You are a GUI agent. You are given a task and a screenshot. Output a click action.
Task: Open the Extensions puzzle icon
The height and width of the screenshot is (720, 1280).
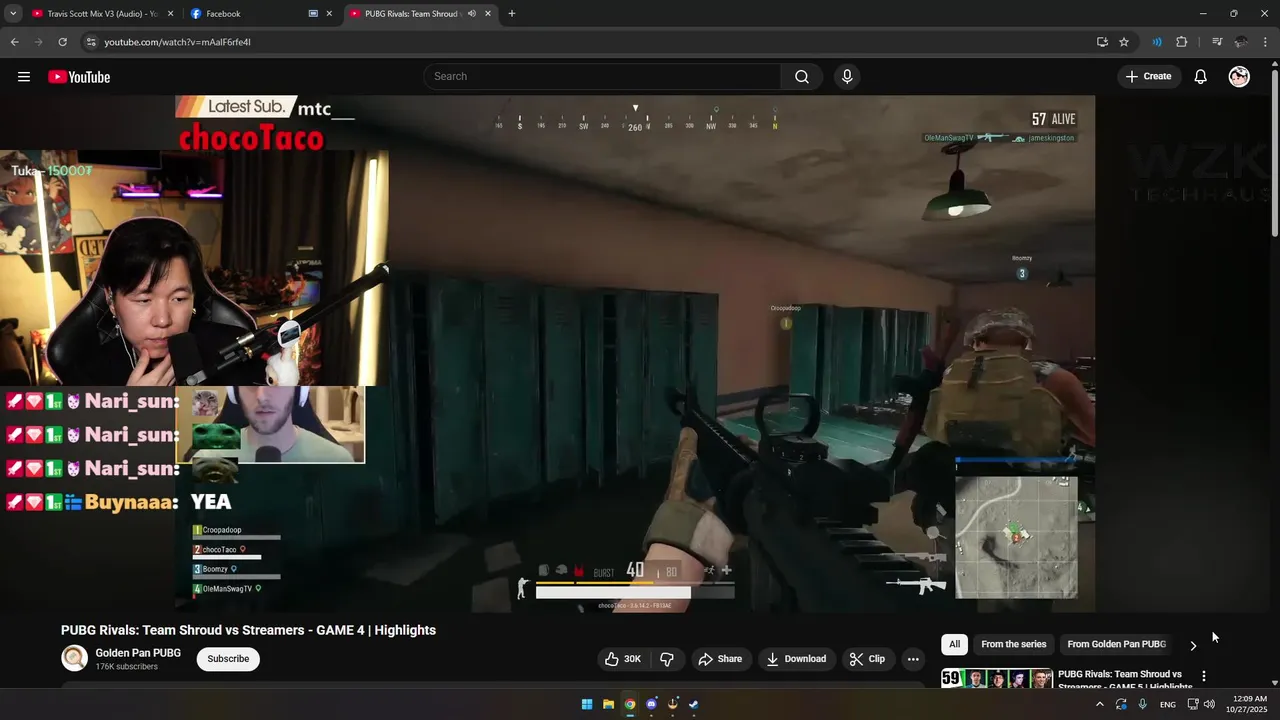click(x=1182, y=42)
